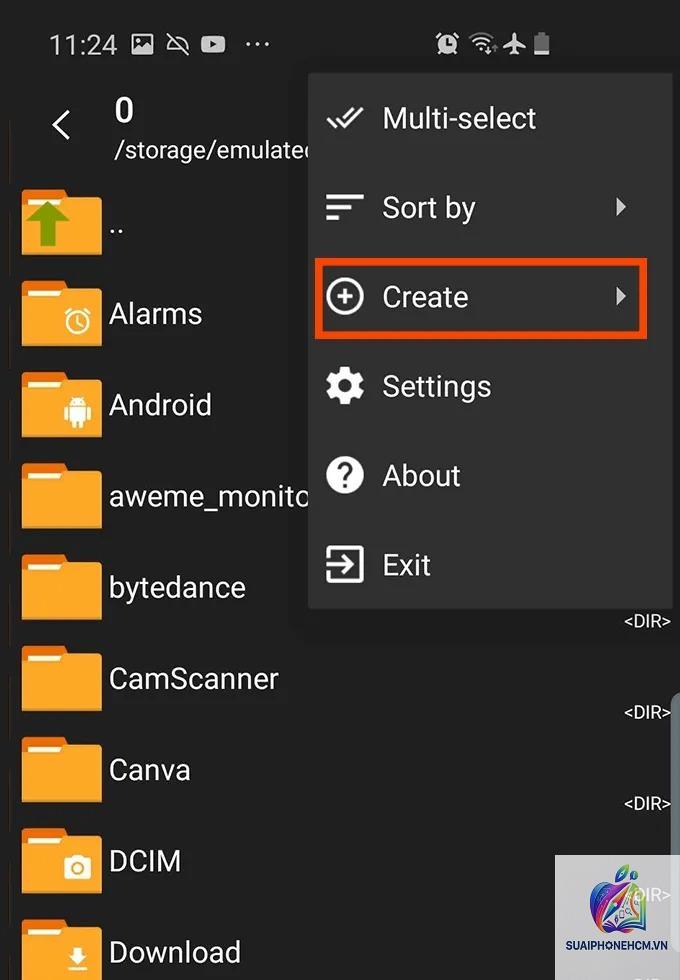
Task: Open the Canva folder
Action: pyautogui.click(x=149, y=770)
